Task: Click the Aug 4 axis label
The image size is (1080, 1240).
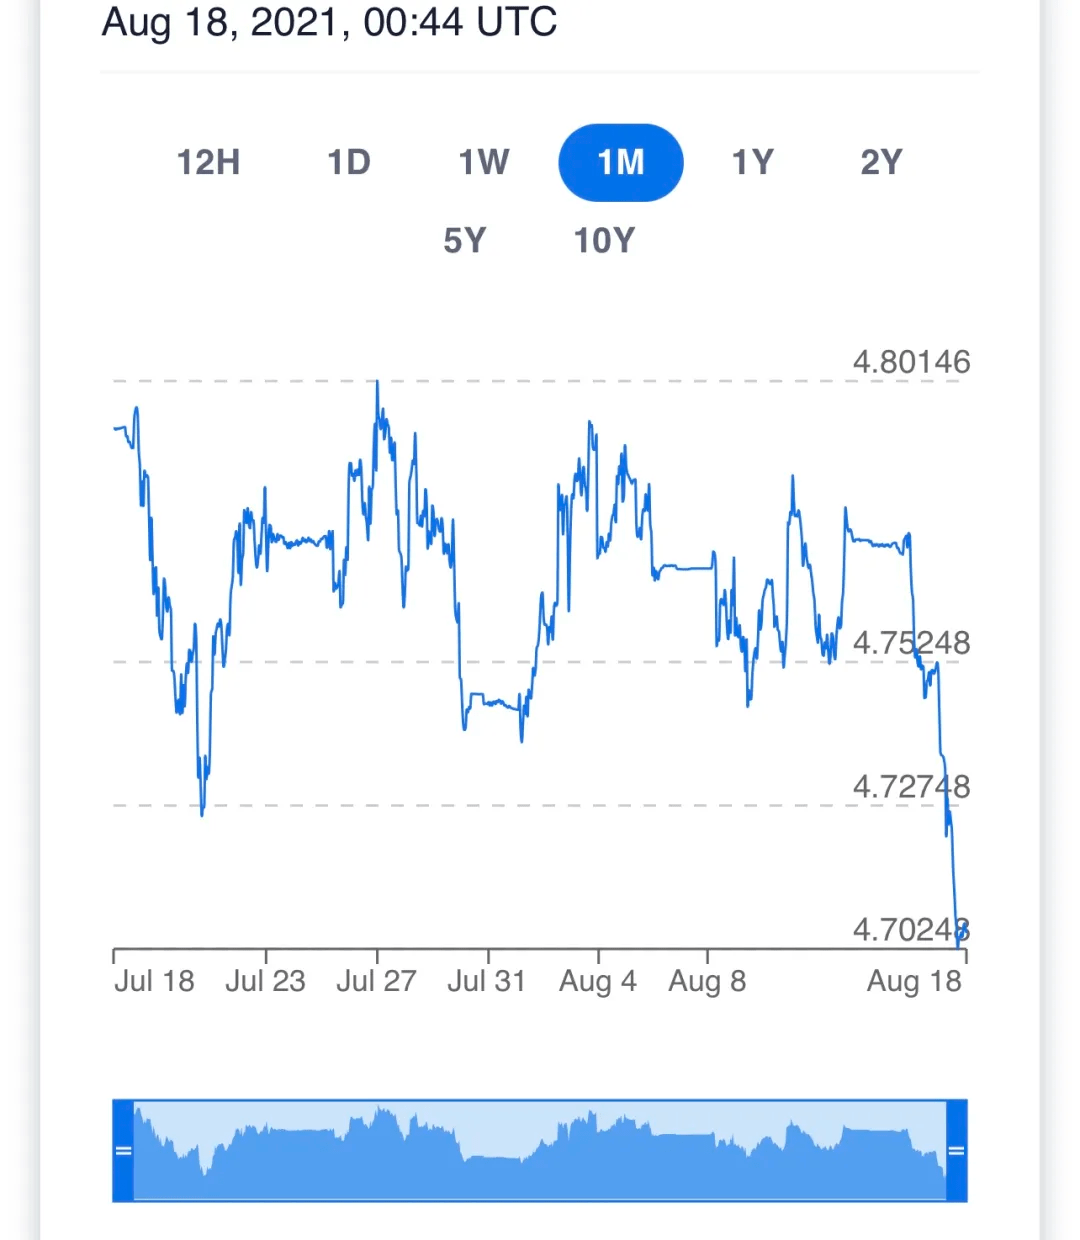Action: pos(597,981)
